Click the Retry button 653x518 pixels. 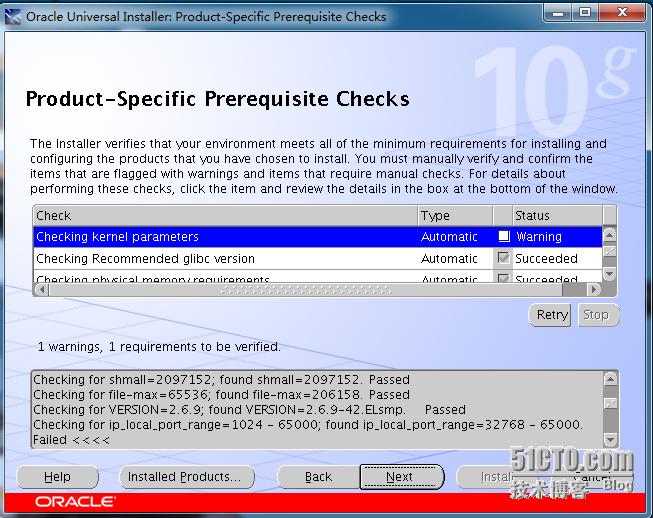tap(550, 315)
